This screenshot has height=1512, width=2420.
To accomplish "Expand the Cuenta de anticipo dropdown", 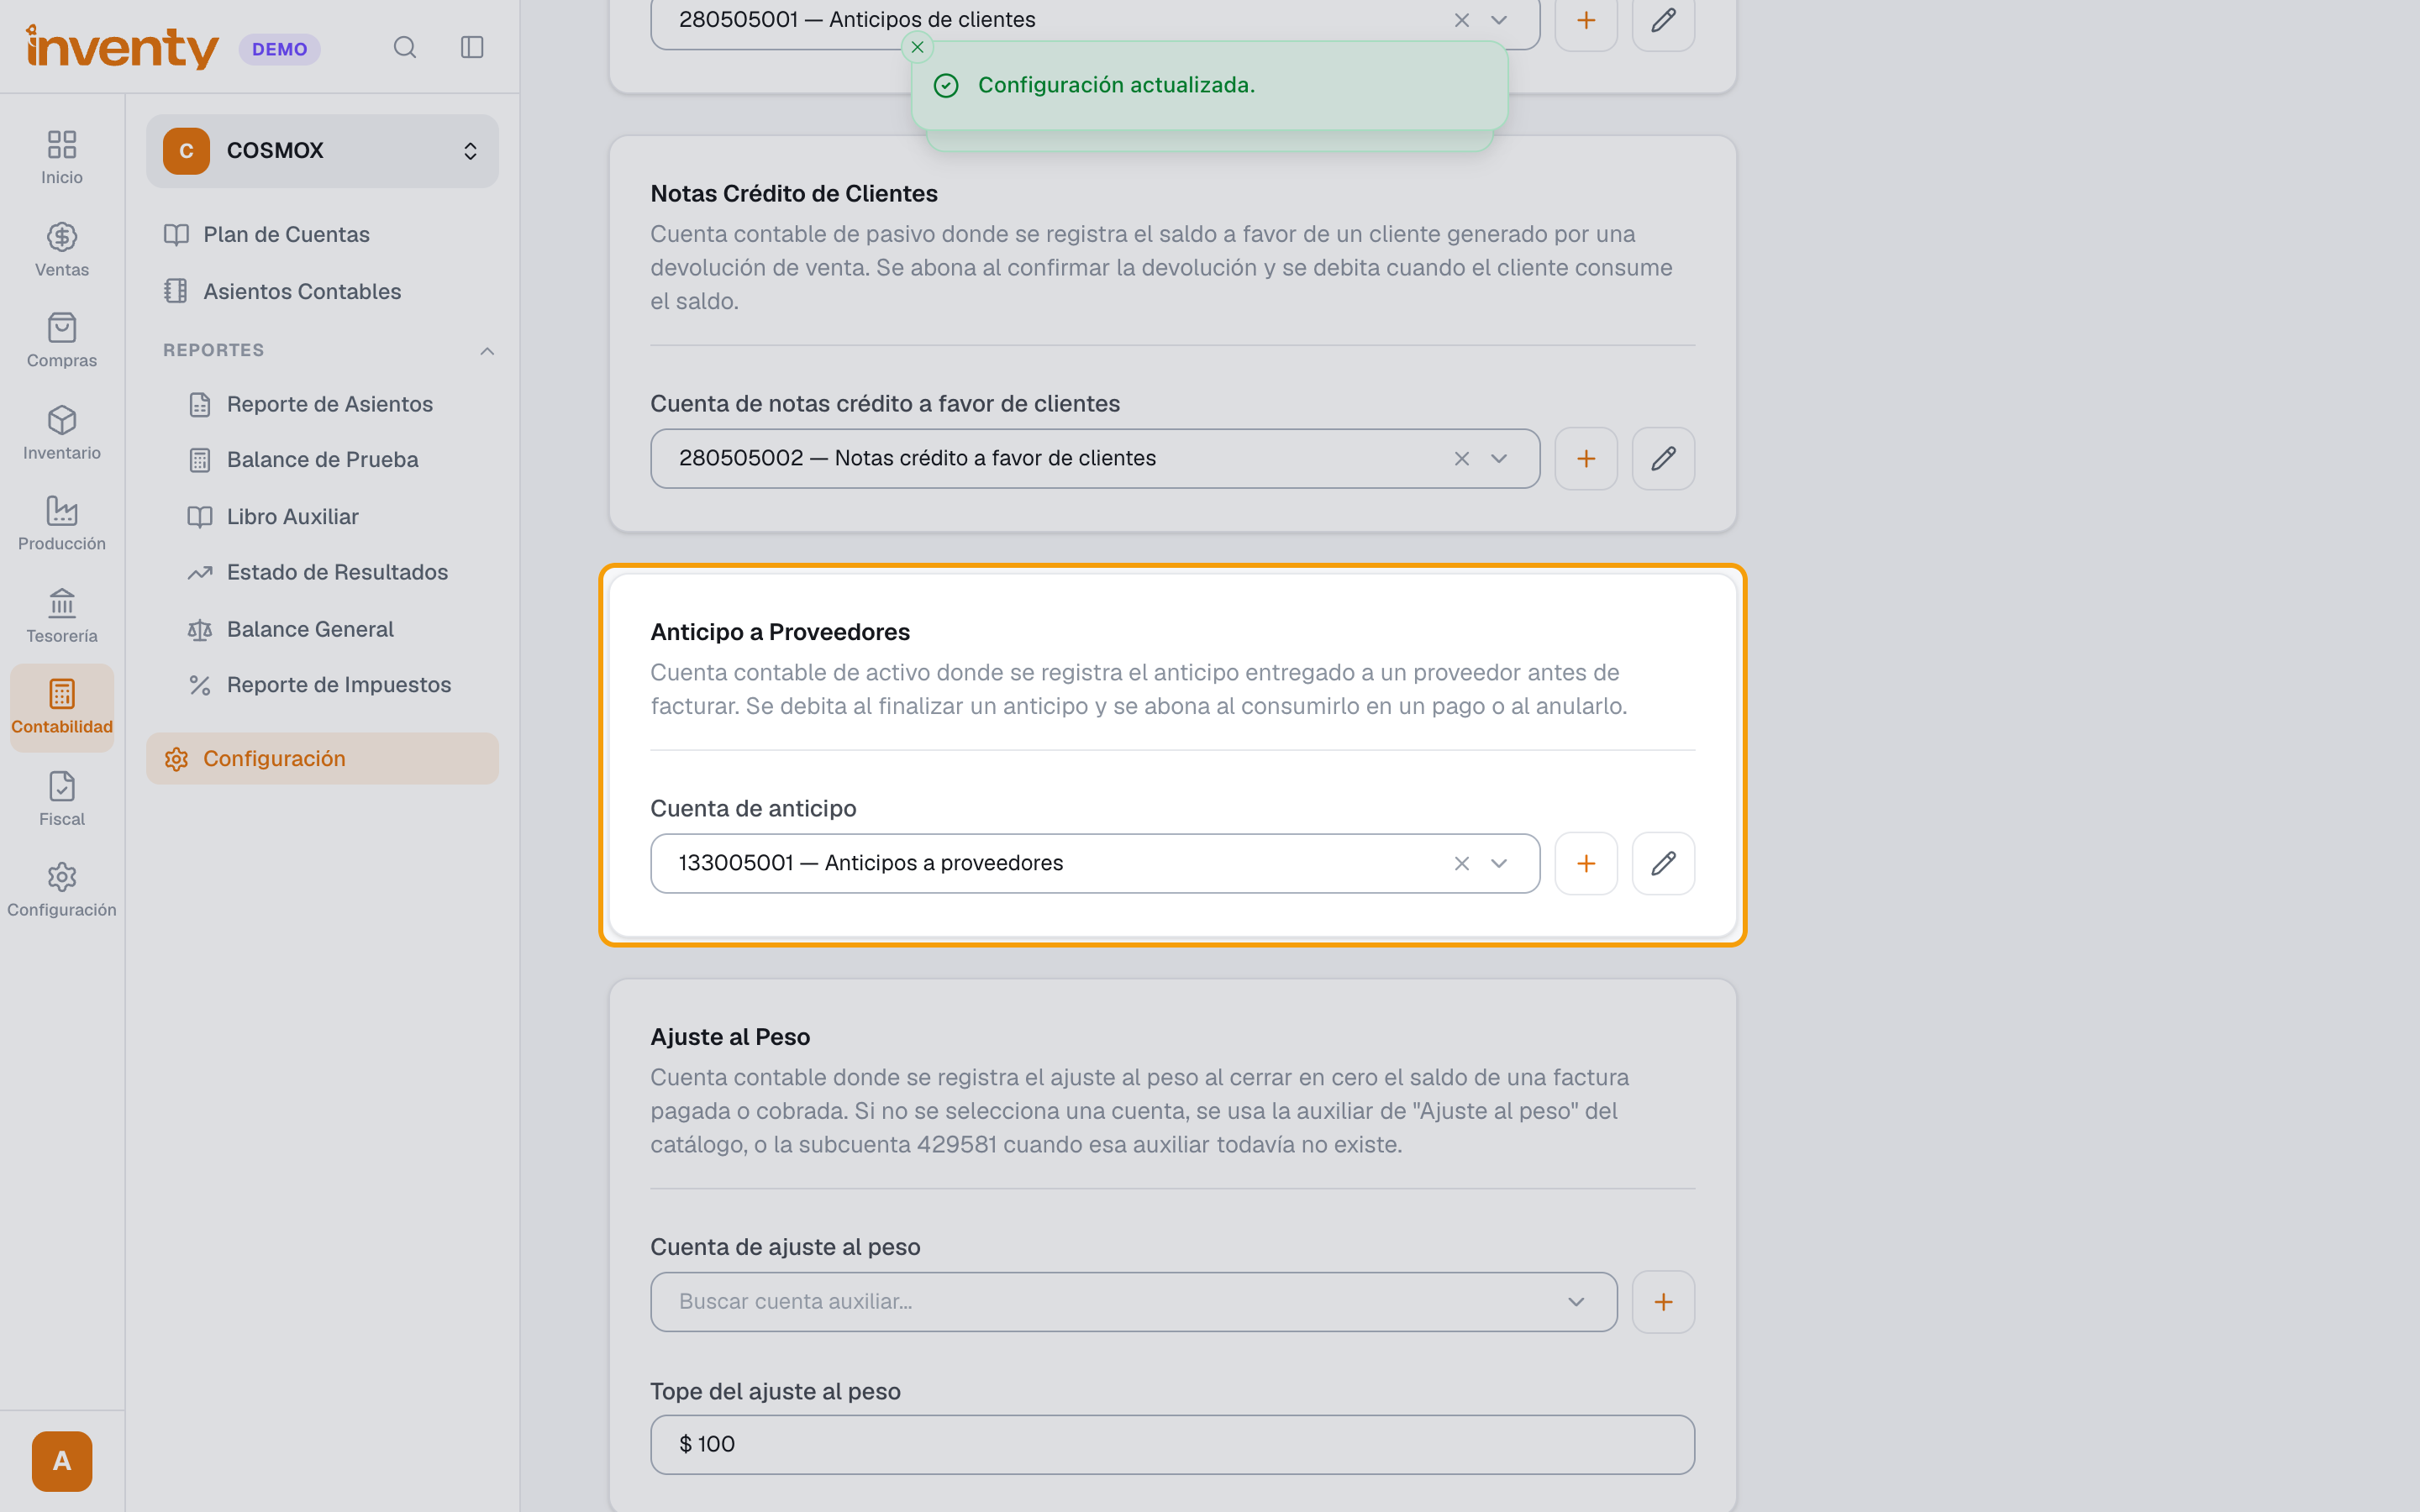I will tap(1498, 863).
